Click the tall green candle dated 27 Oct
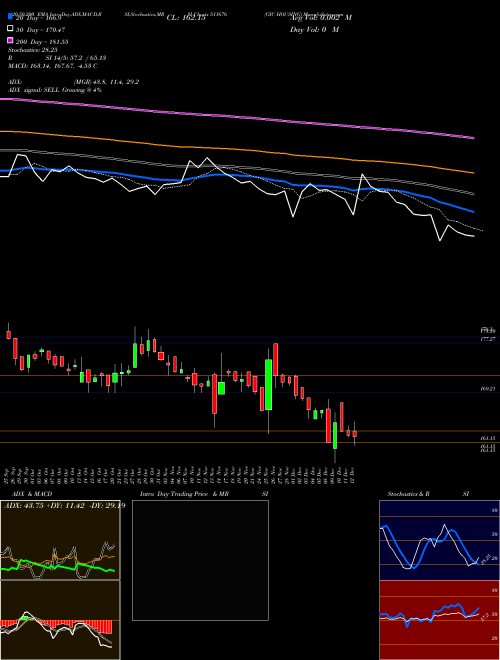Viewport: 500px width, 660px height. (135, 355)
